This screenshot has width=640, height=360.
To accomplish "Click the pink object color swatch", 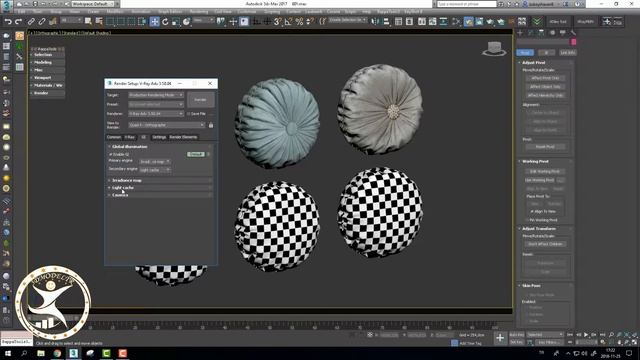I will coord(573,42).
